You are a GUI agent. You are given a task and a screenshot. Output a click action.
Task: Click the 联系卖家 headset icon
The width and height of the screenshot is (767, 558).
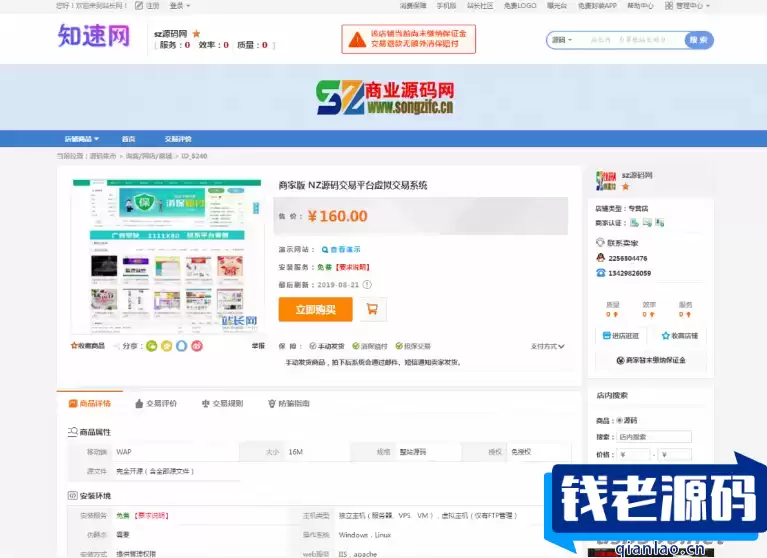coord(600,243)
